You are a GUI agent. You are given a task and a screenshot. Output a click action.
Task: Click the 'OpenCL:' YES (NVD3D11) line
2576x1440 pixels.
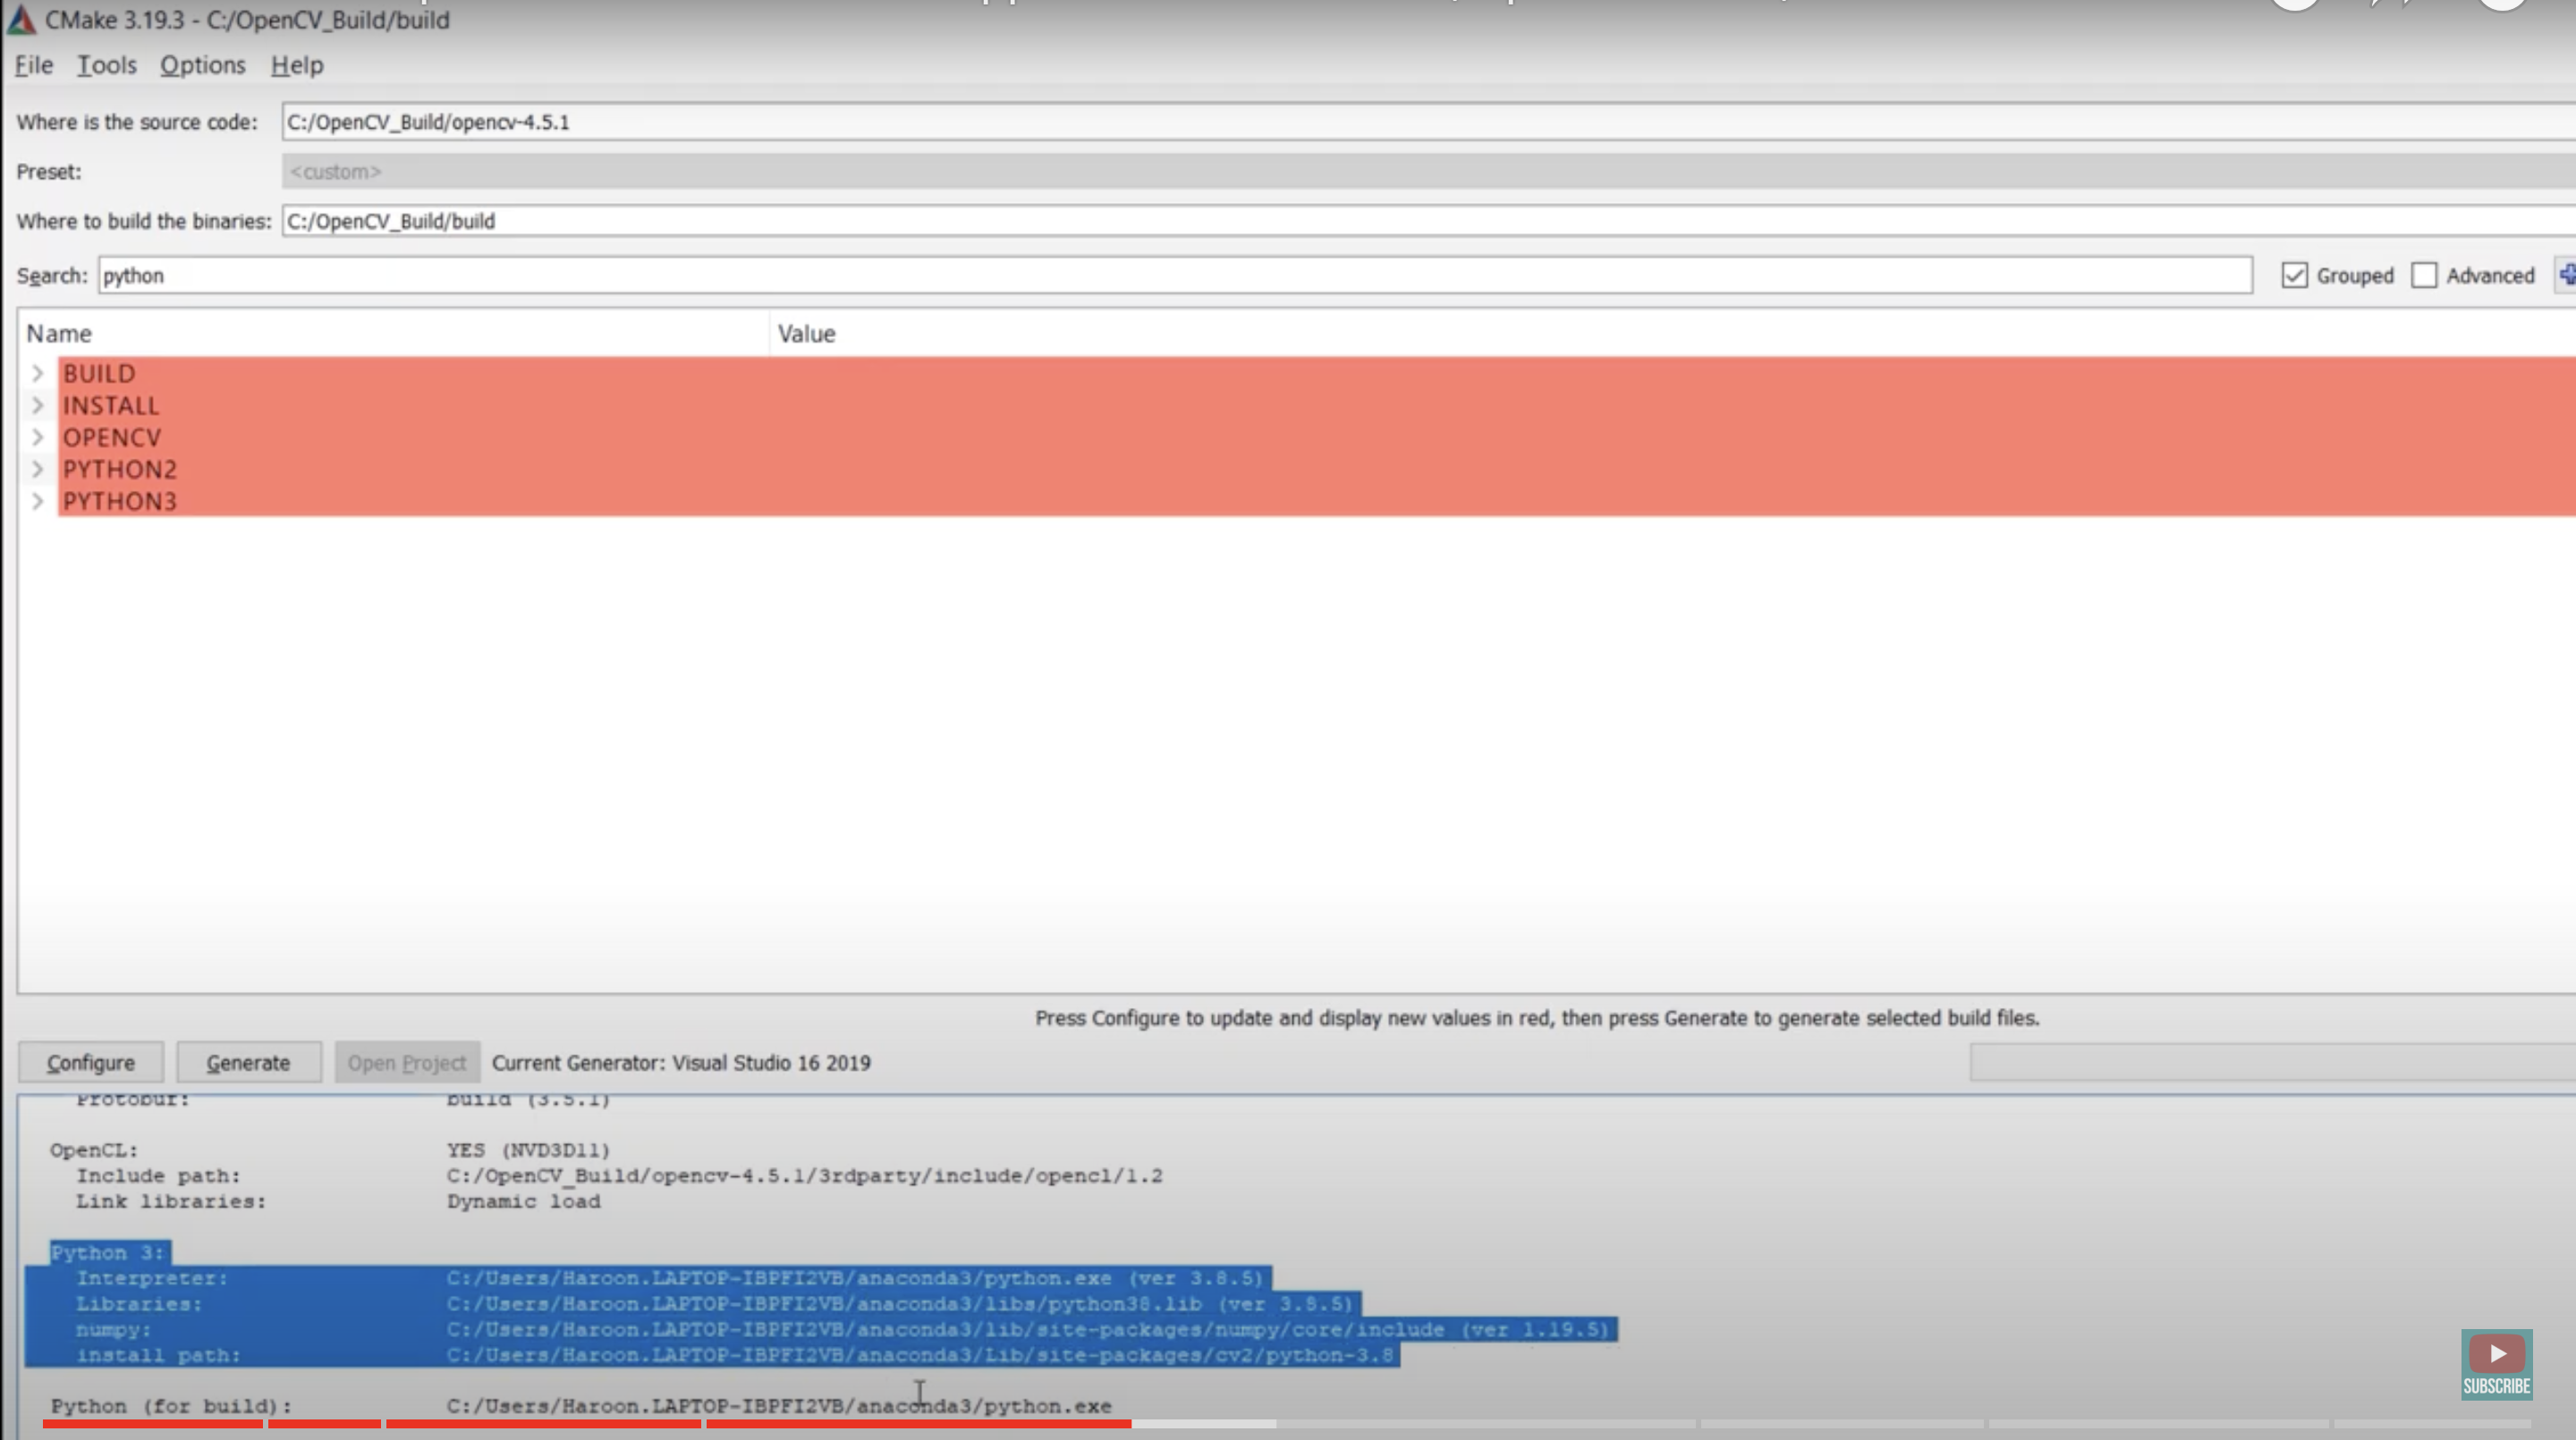point(330,1150)
